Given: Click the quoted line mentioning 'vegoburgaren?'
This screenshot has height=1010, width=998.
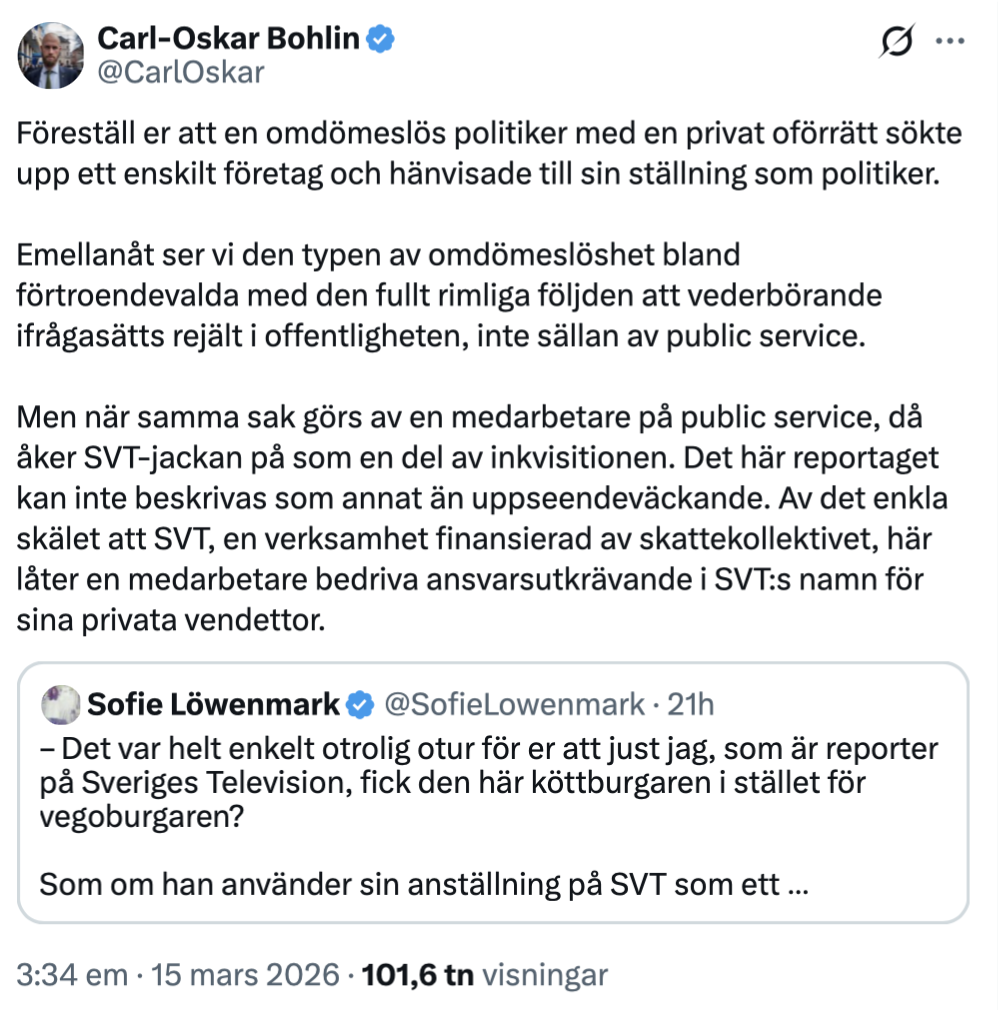Looking at the screenshot, I should point(130,816).
